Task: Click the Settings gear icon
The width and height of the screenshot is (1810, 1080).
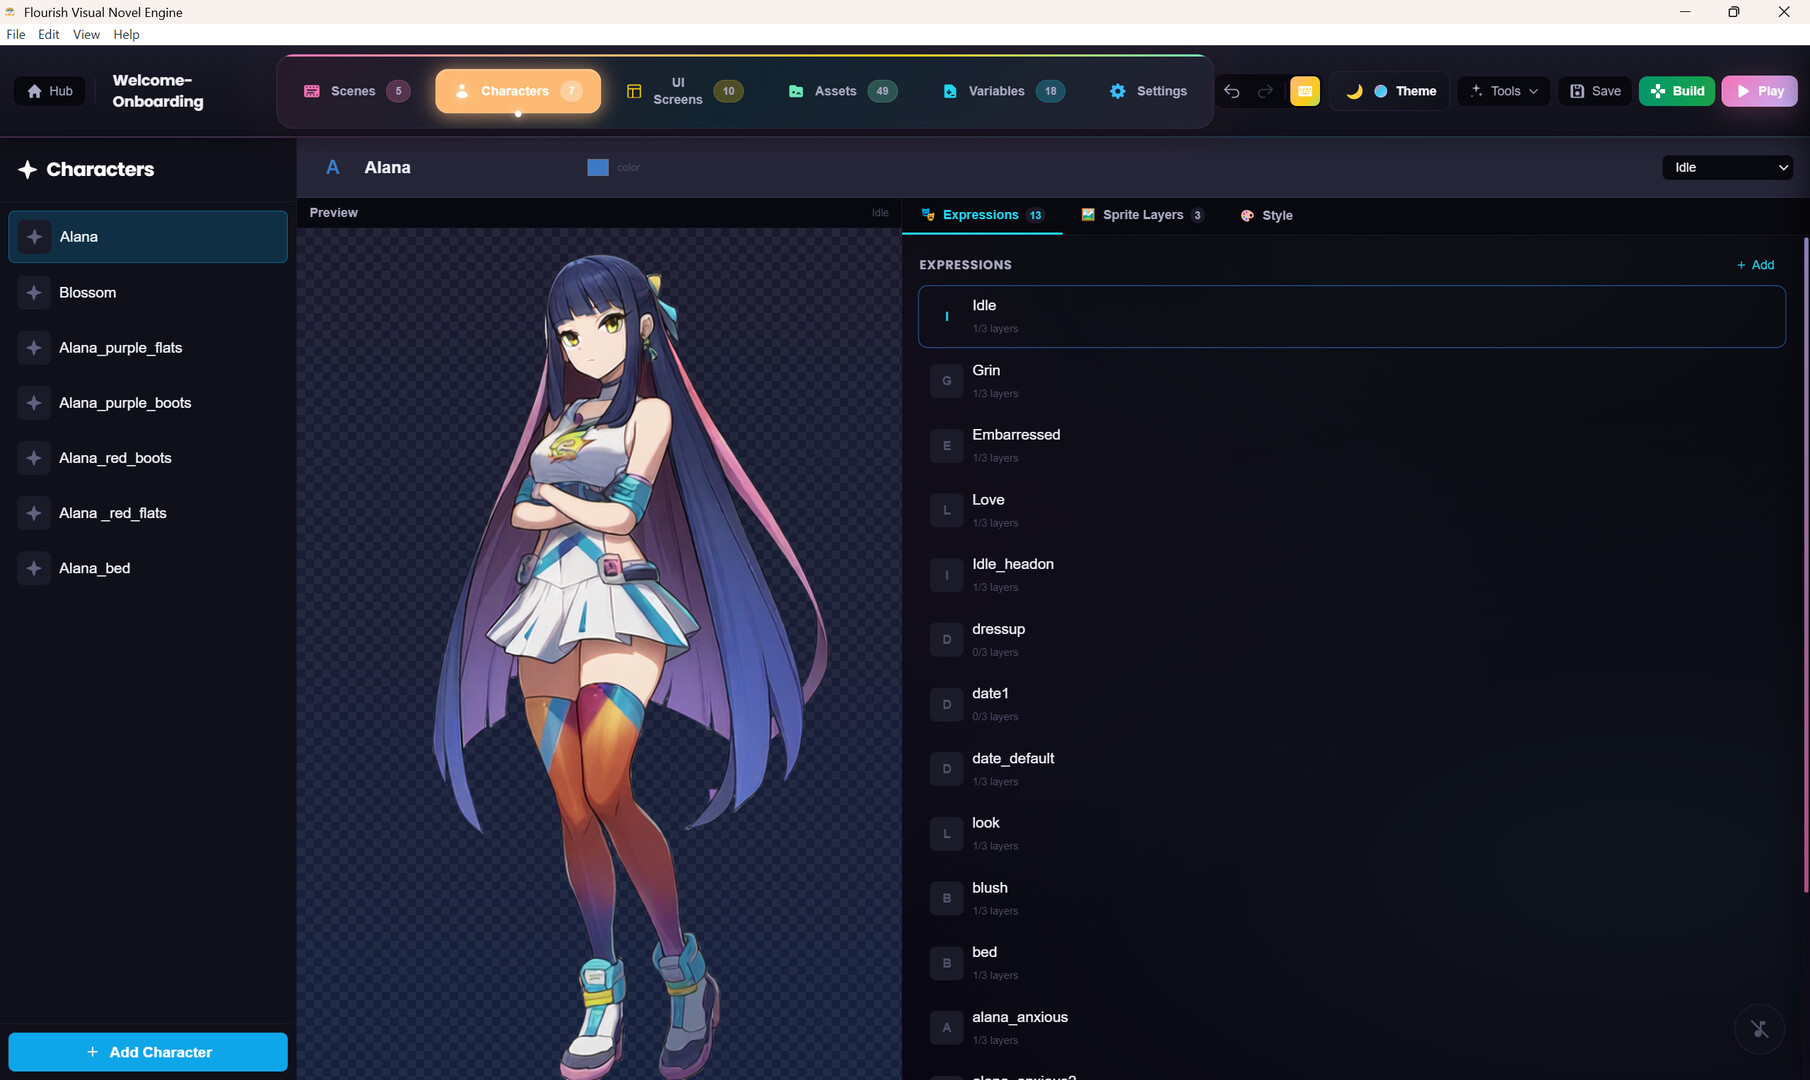Action: (1117, 91)
